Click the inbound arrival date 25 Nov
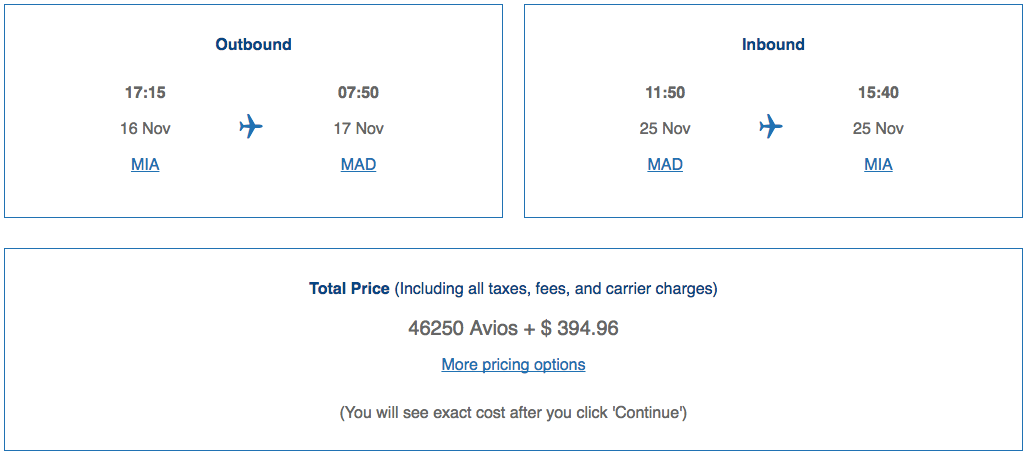The height and width of the screenshot is (457, 1028). [x=878, y=128]
